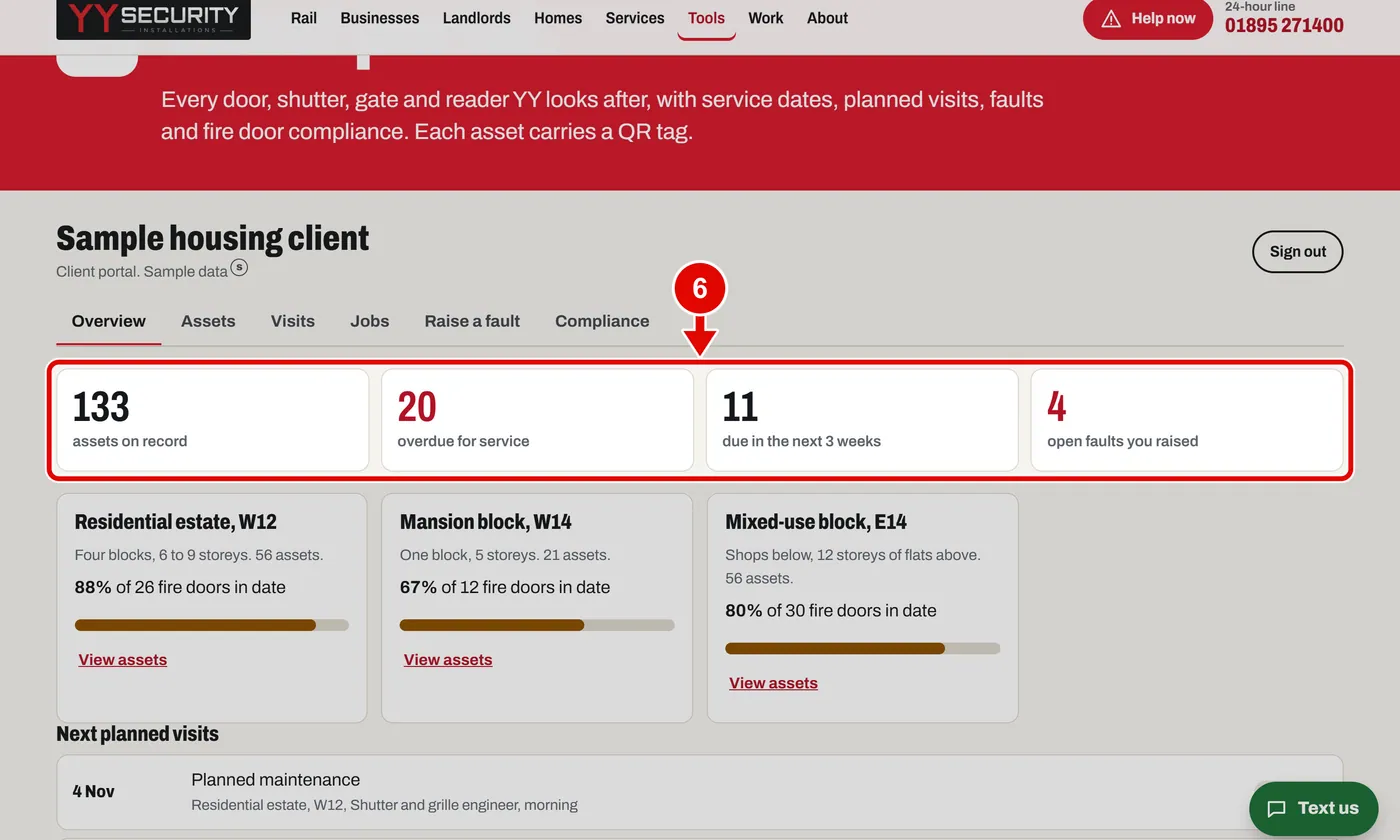This screenshot has width=1400, height=840.
Task: Open the Services menu item
Action: tap(635, 18)
